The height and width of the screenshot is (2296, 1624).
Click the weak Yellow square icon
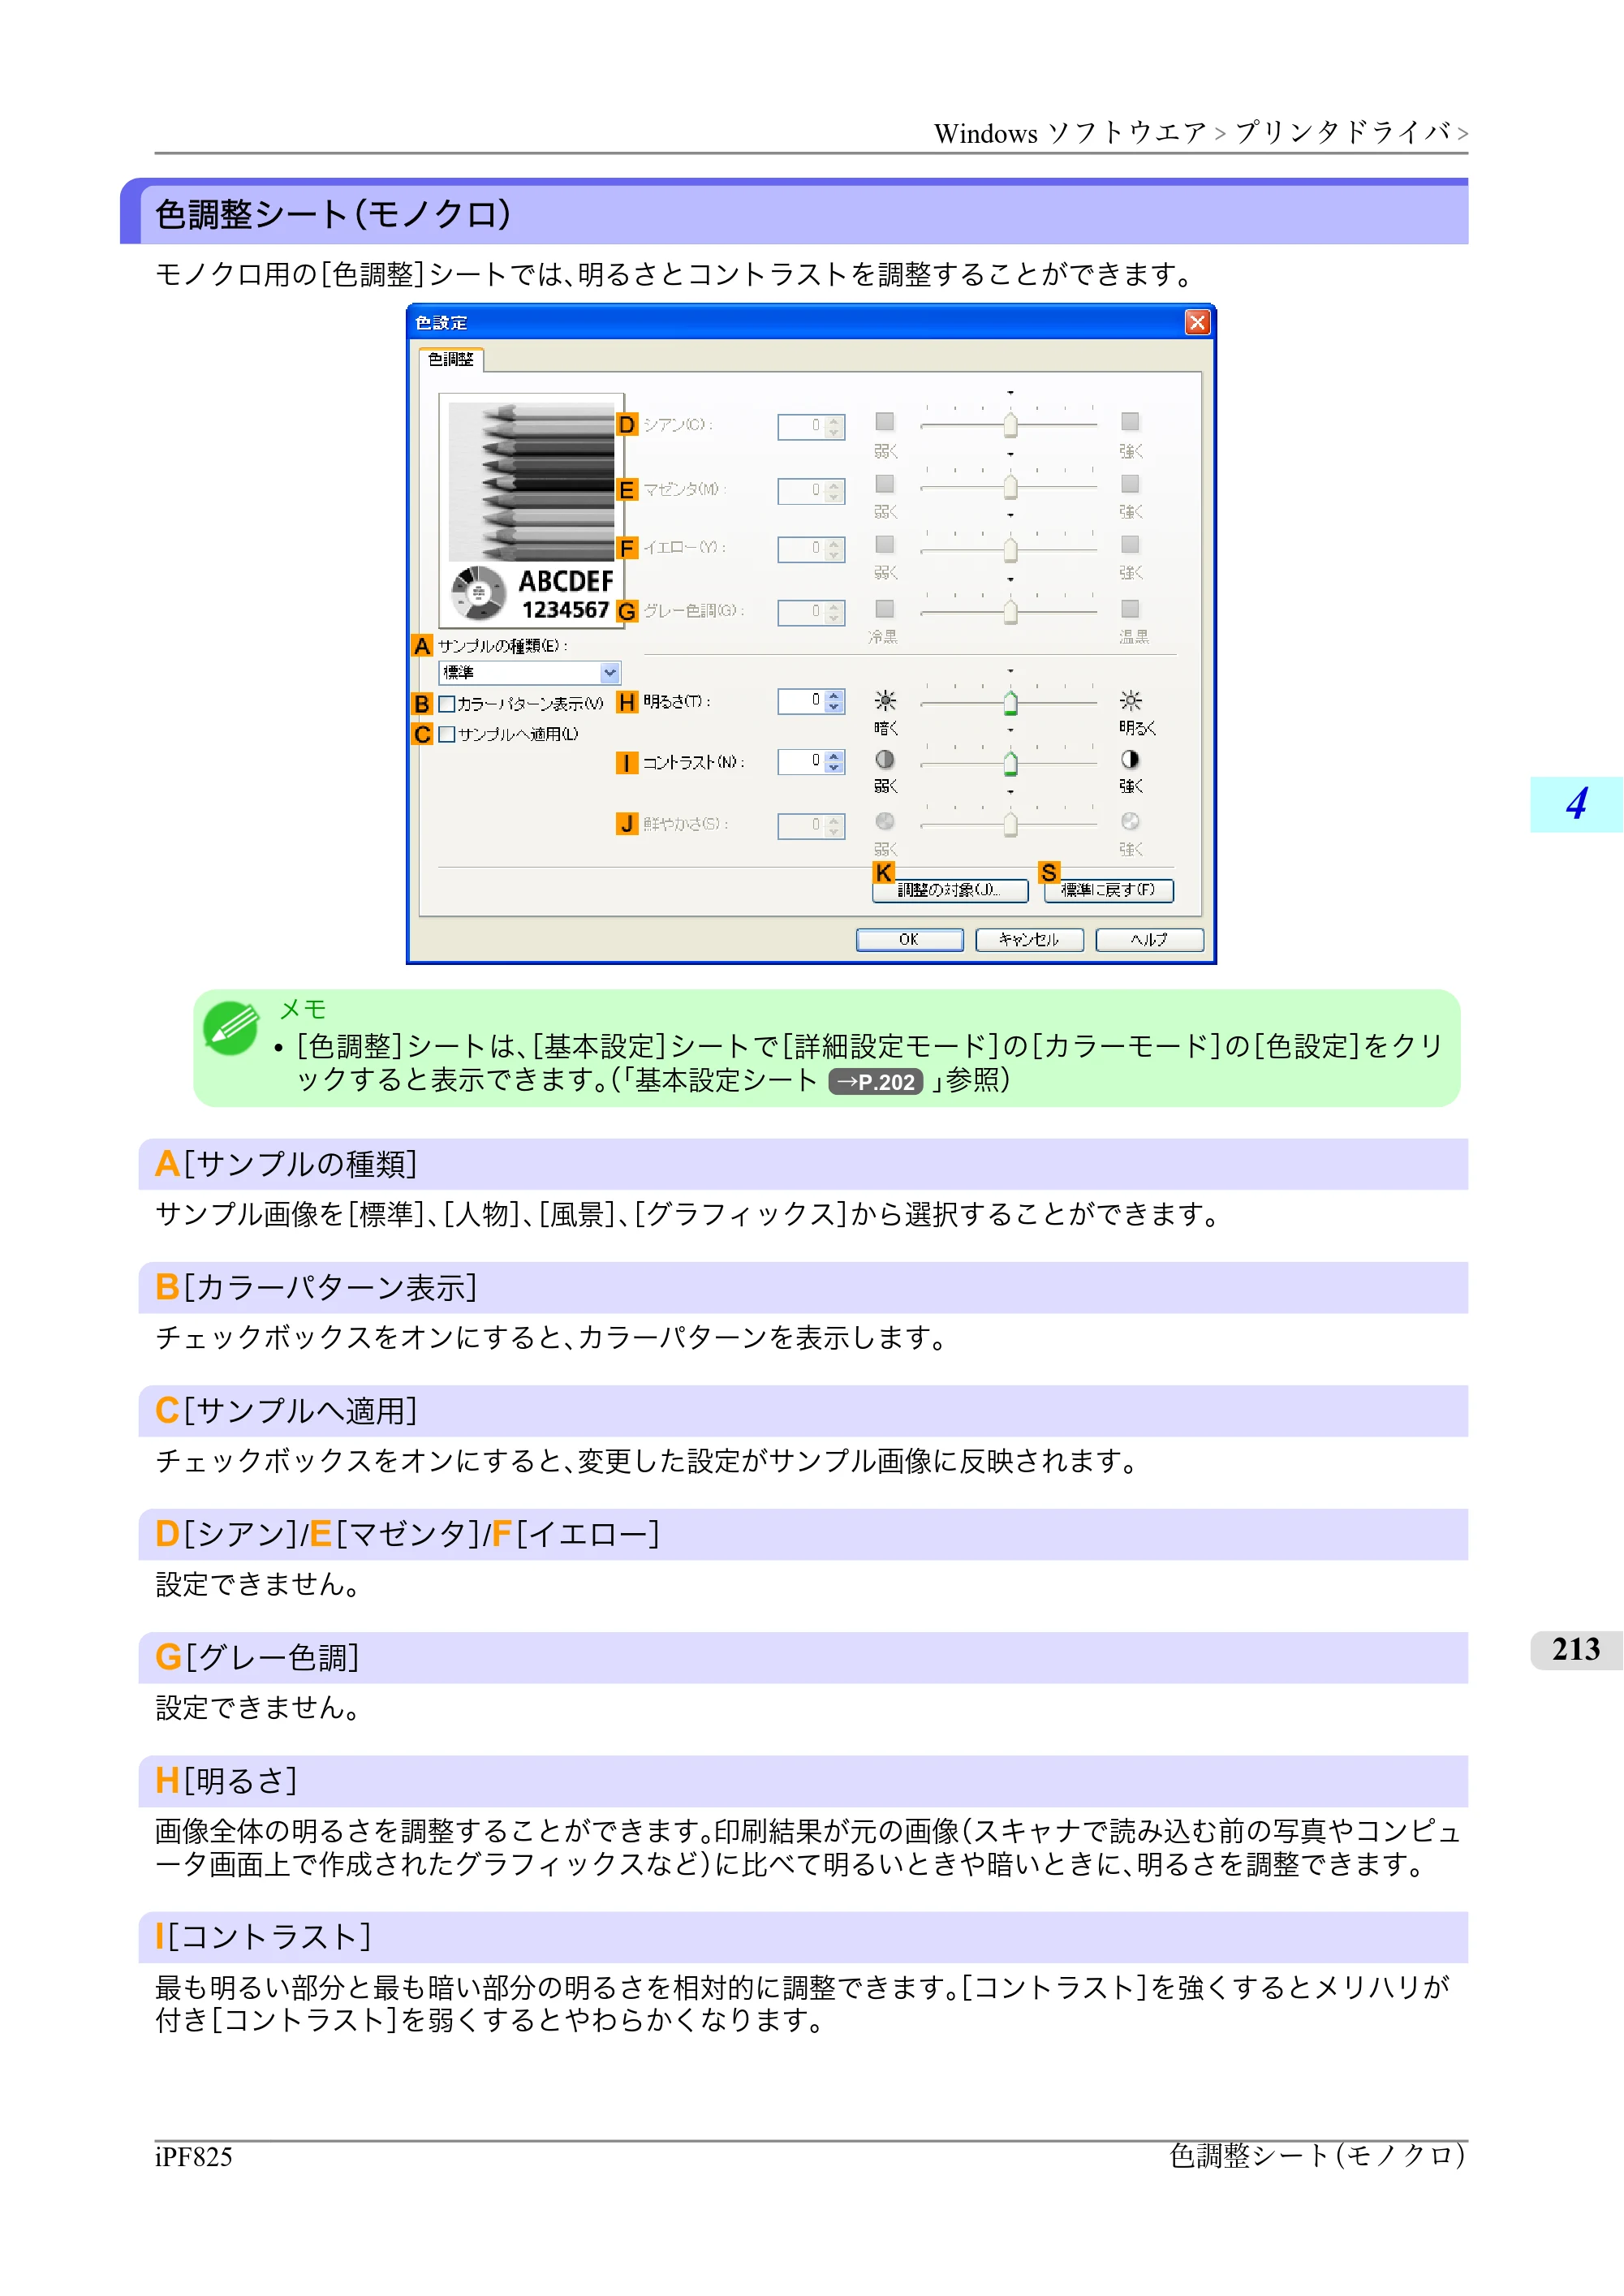pos(885,545)
